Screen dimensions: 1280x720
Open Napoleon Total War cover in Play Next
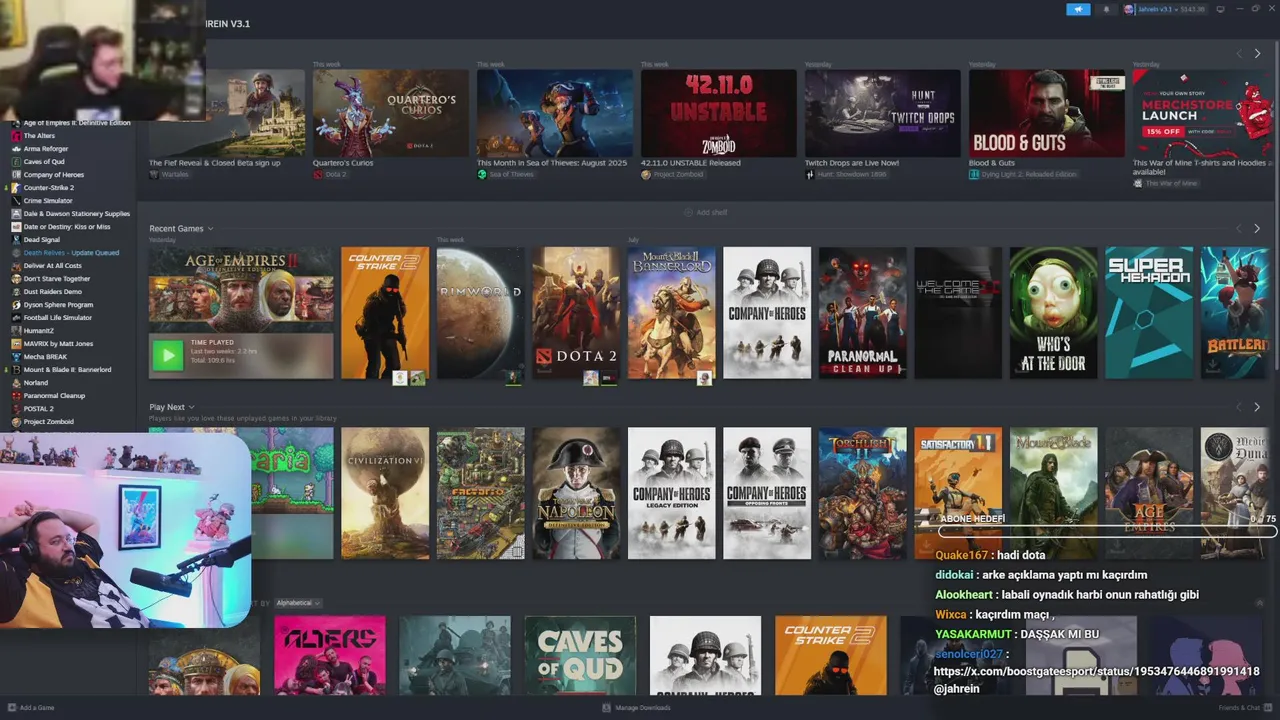pos(576,493)
